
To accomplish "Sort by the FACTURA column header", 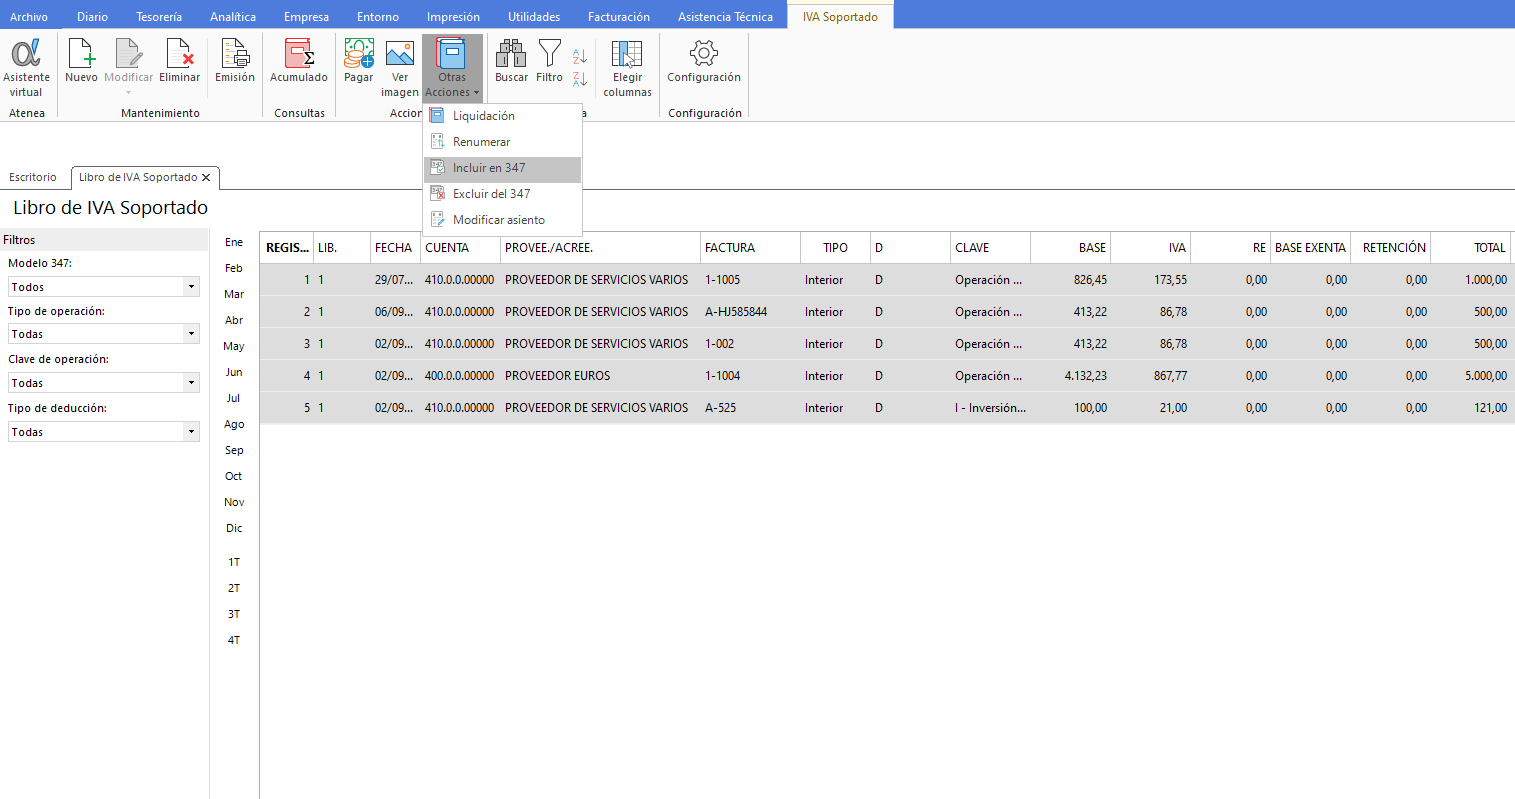I will point(750,248).
